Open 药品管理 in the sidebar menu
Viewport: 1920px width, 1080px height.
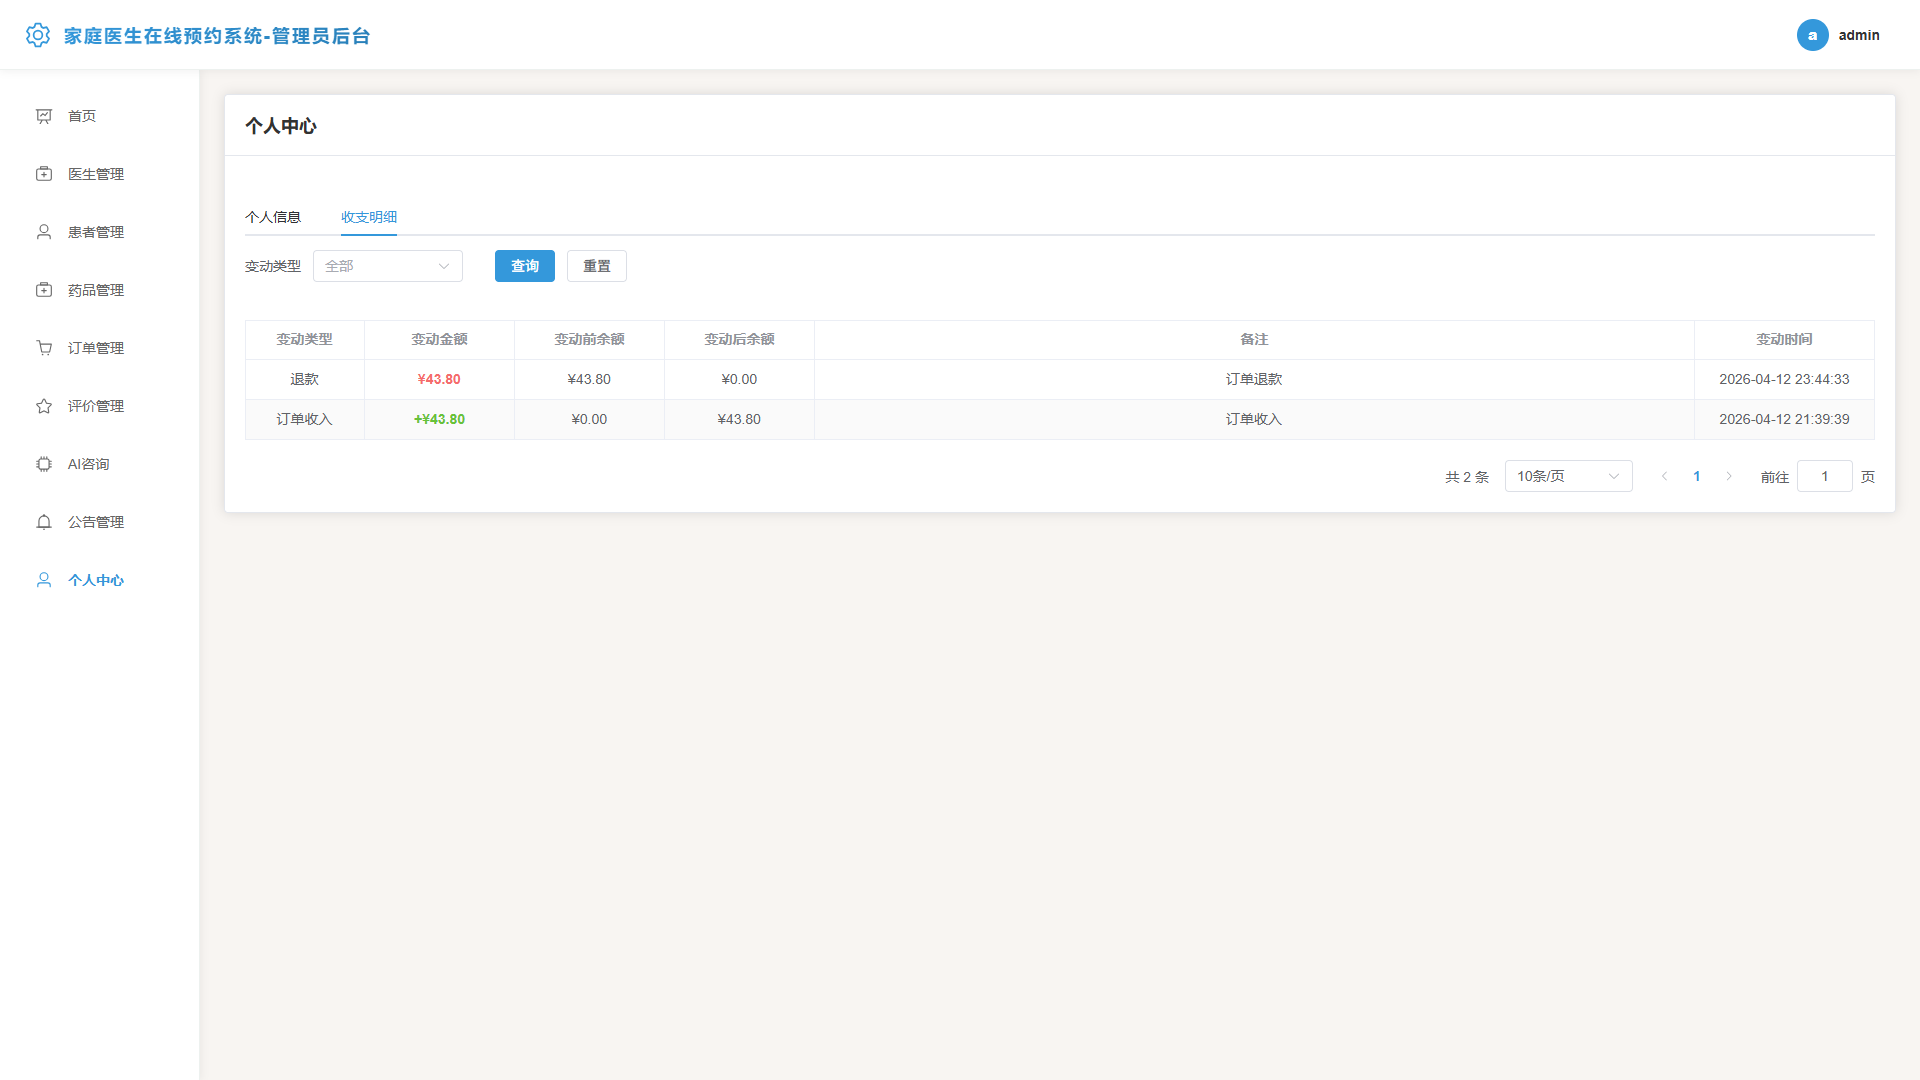click(100, 290)
